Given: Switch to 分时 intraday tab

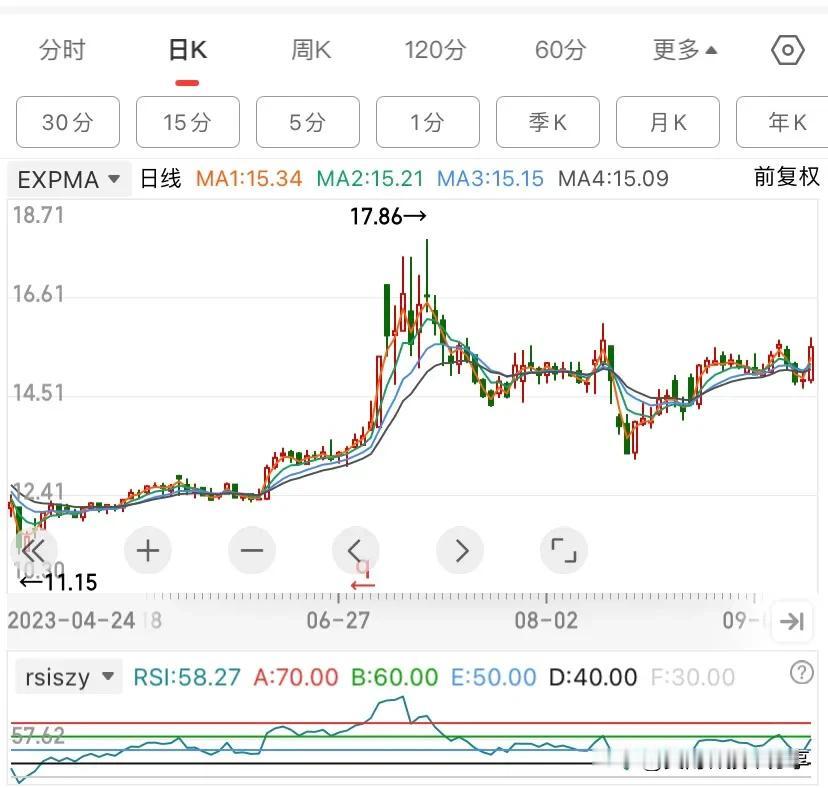Looking at the screenshot, I should 62,50.
